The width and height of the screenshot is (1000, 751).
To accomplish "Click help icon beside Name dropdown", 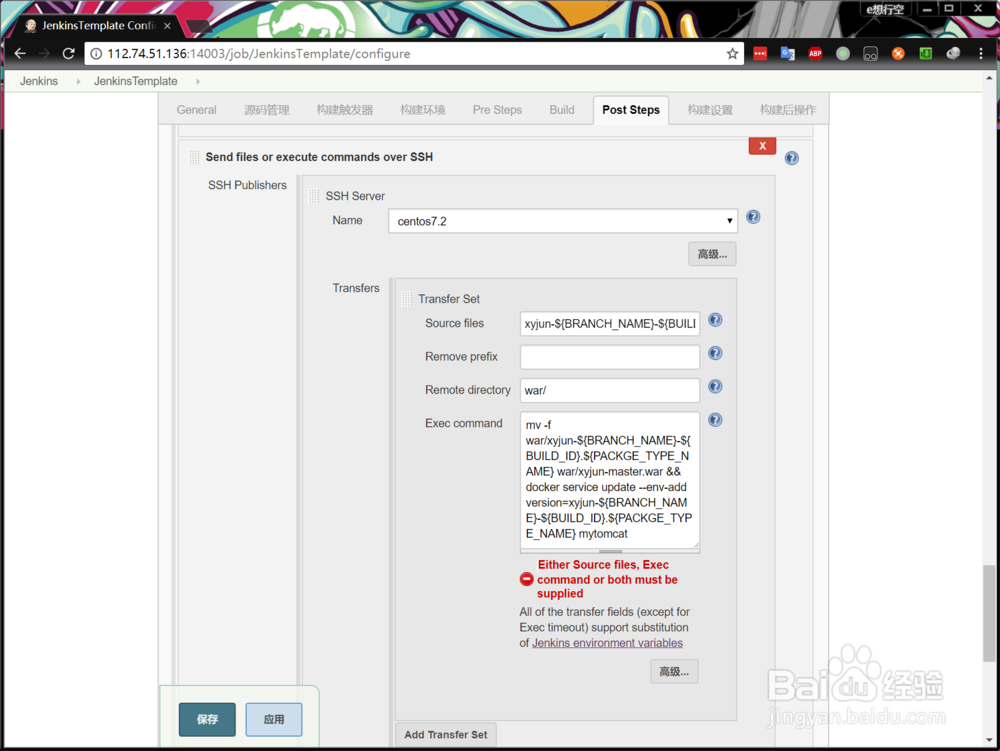I will click(x=753, y=217).
